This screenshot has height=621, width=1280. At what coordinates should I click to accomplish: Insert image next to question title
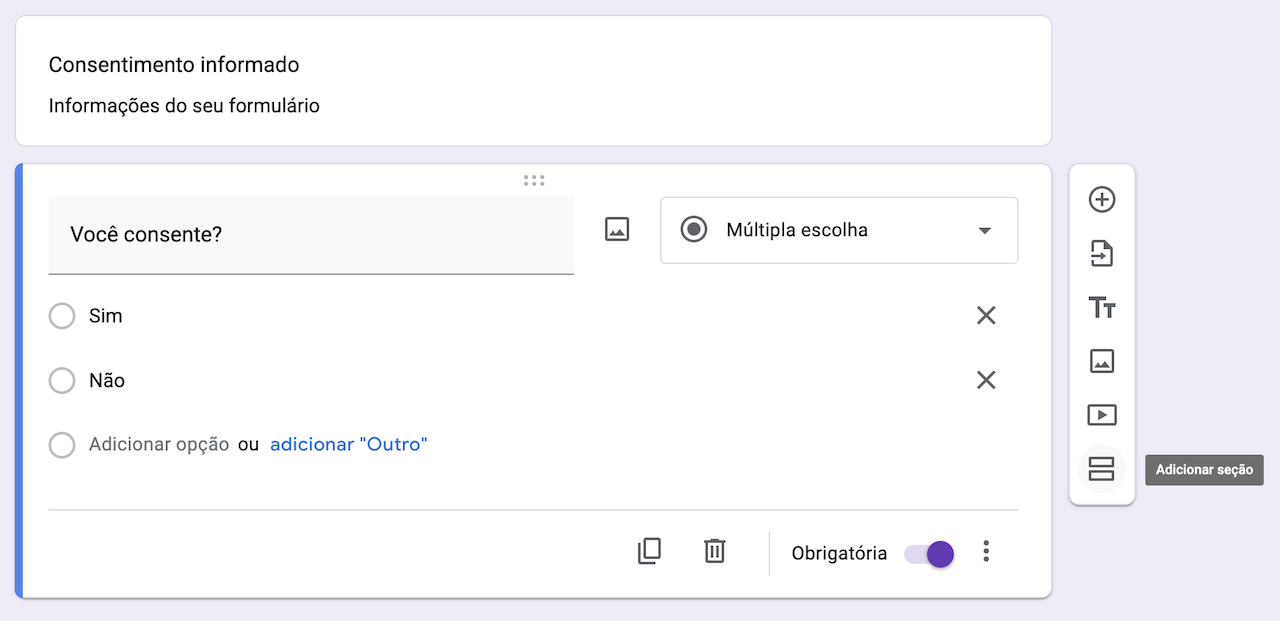pyautogui.click(x=617, y=230)
